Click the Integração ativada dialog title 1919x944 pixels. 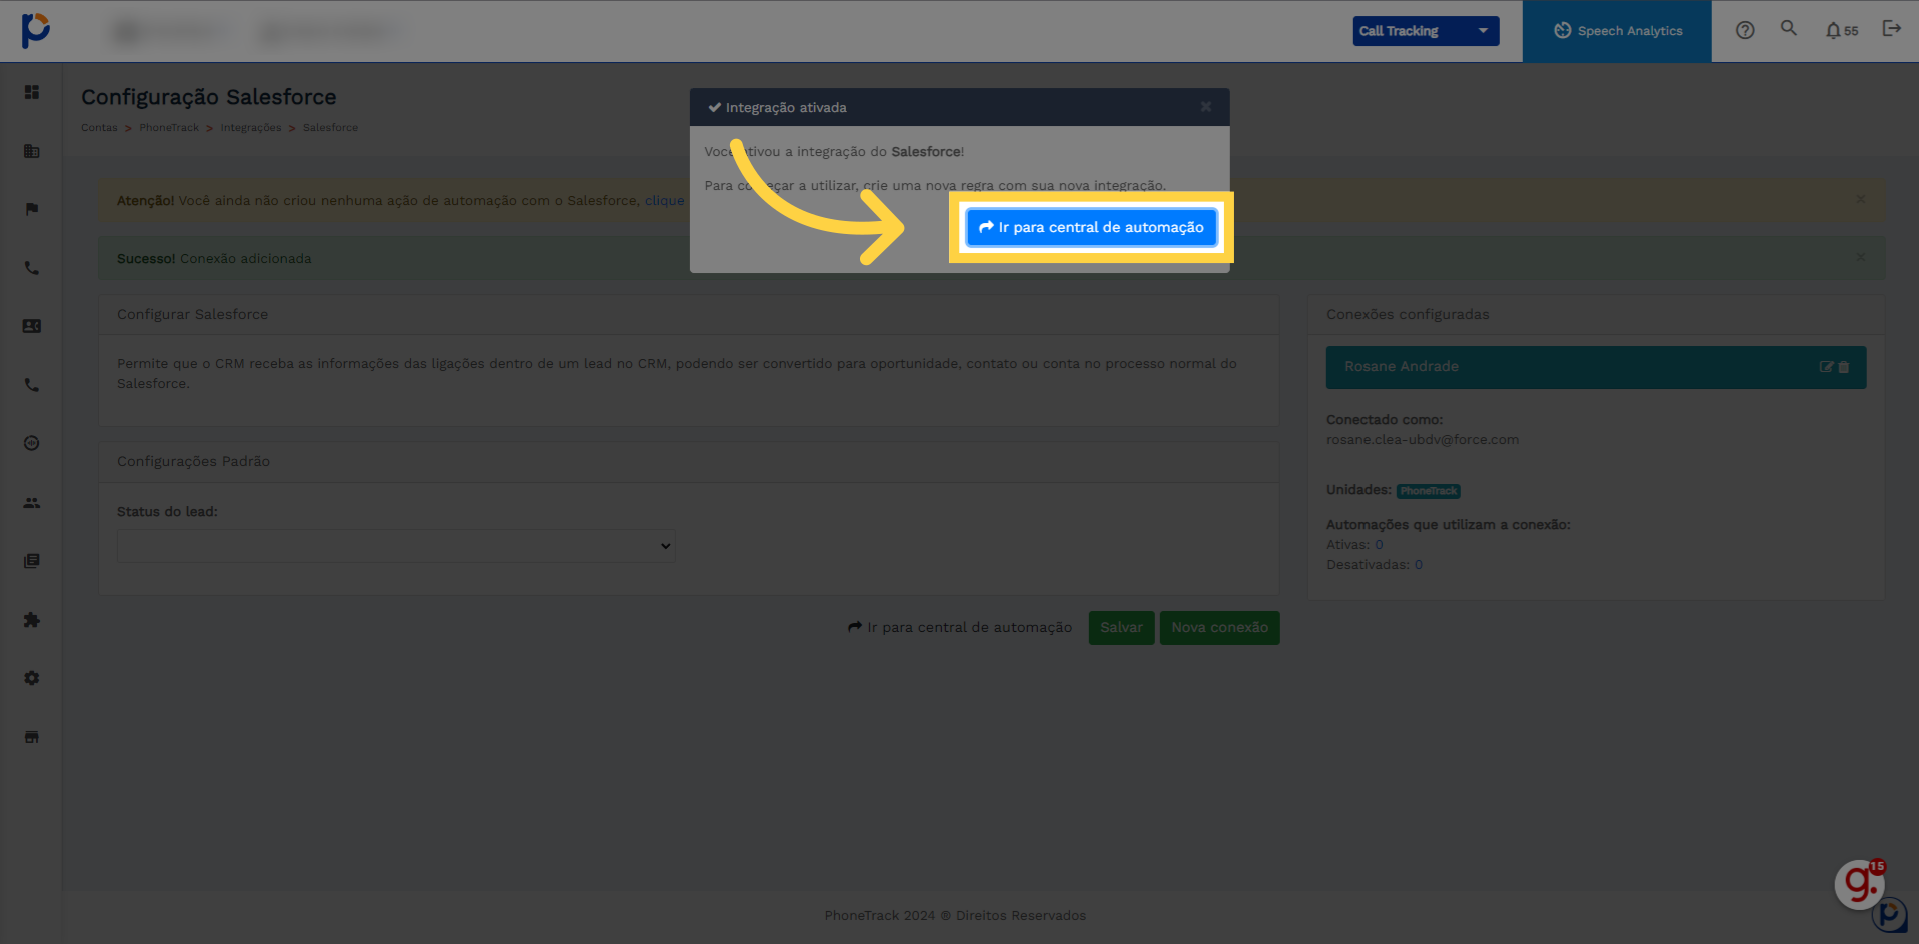point(786,108)
